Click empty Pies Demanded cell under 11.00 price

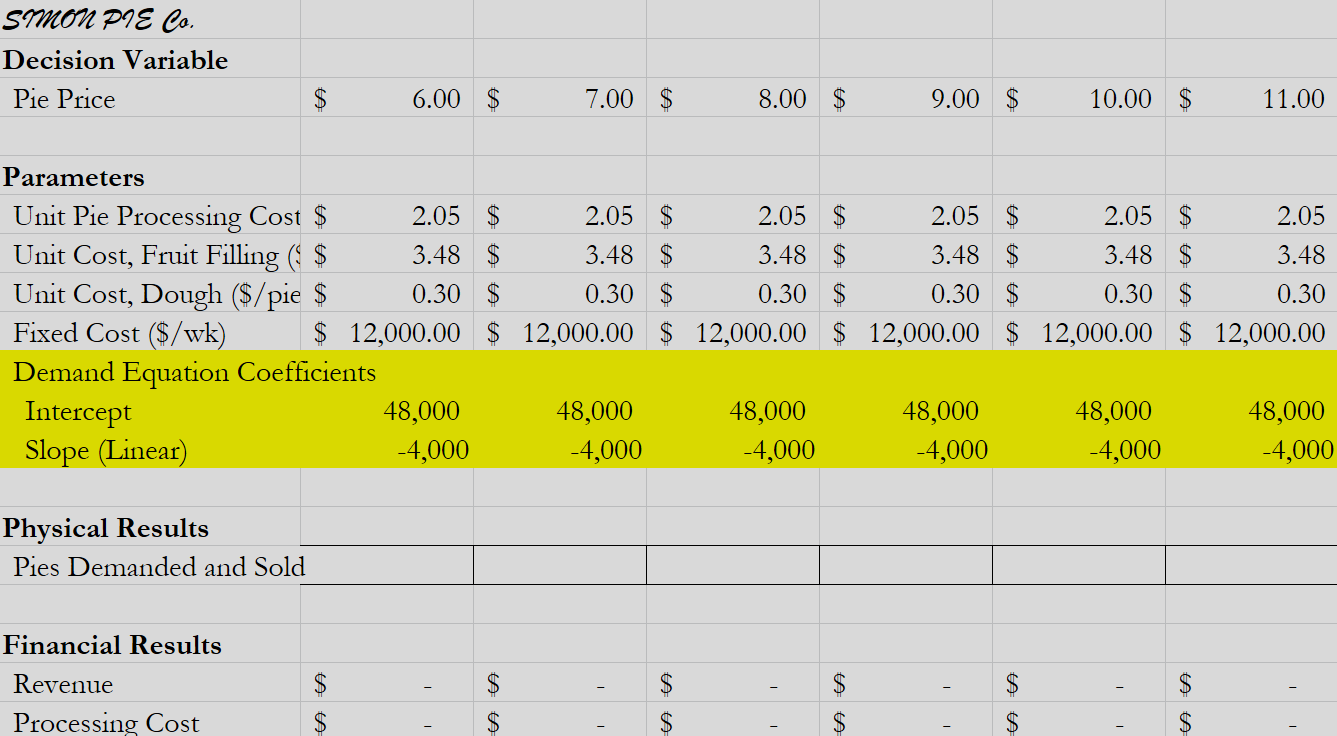(x=1251, y=565)
